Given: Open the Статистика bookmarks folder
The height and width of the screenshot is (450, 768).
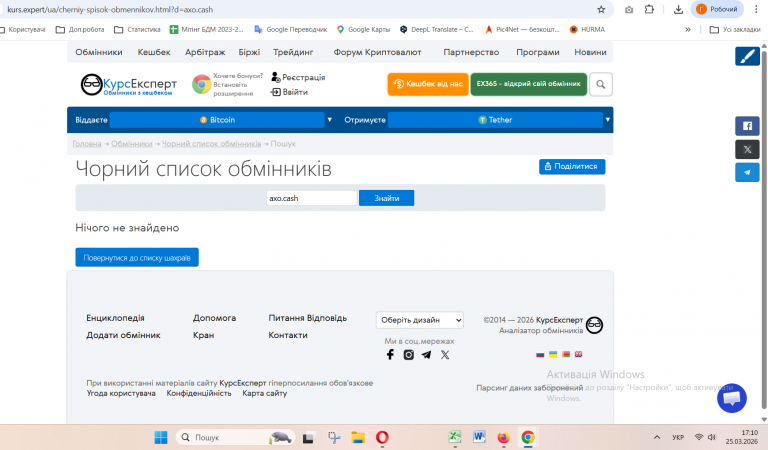Looking at the screenshot, I should (137, 29).
